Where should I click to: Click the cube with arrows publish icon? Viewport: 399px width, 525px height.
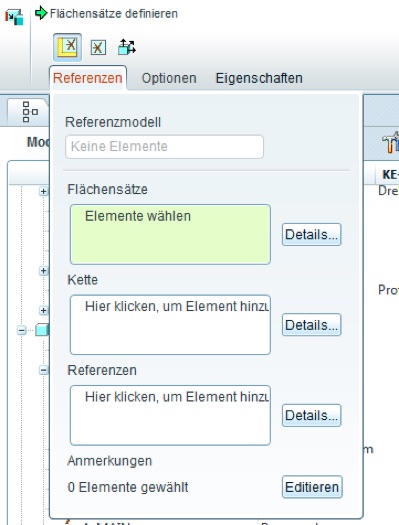tap(127, 47)
